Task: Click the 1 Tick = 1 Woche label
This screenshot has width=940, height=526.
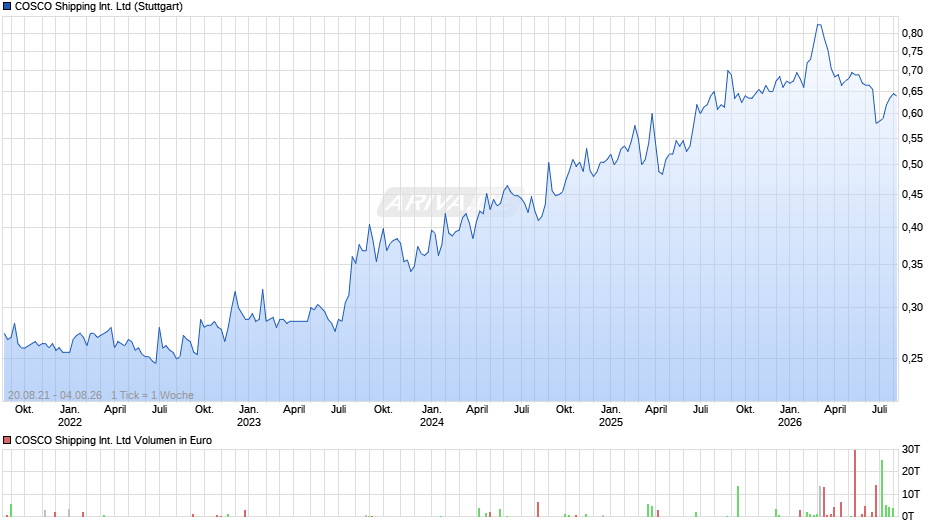Action: [x=152, y=395]
